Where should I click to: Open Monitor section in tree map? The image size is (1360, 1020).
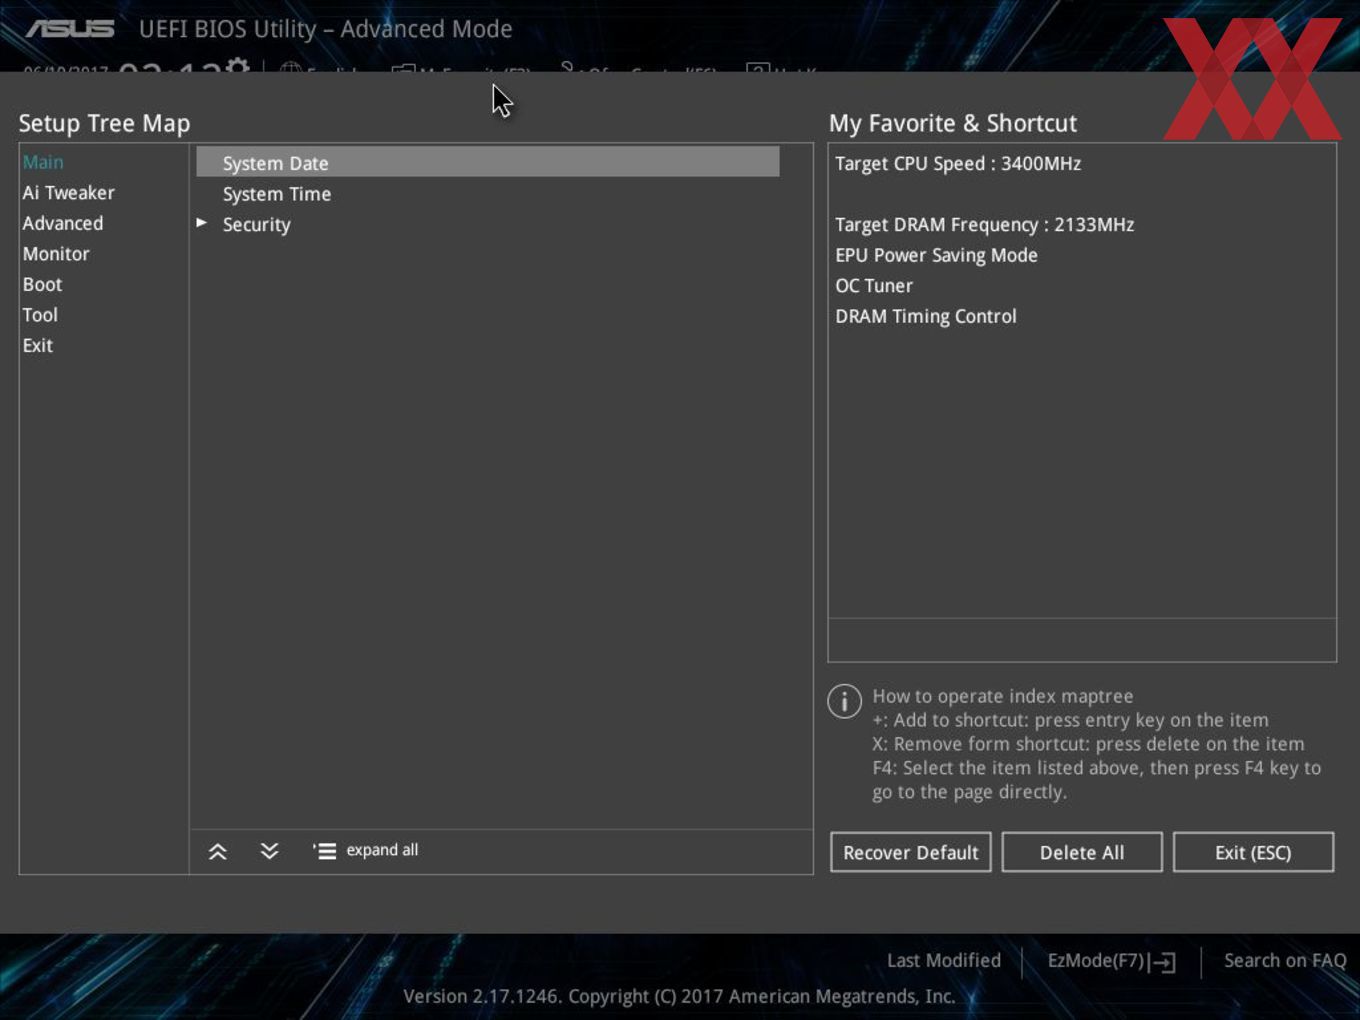pyautogui.click(x=56, y=254)
